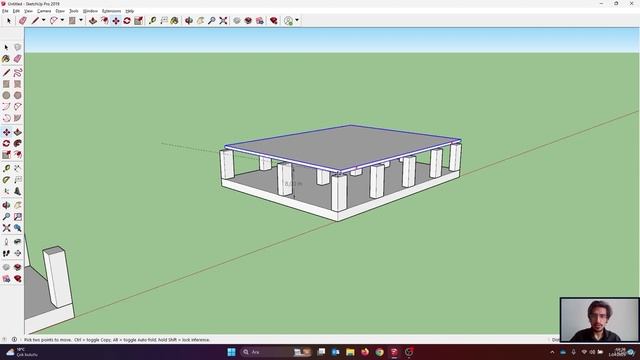Image resolution: width=640 pixels, height=360 pixels.
Task: Pick the Protractor tool in the left tool set
Action: point(6,180)
